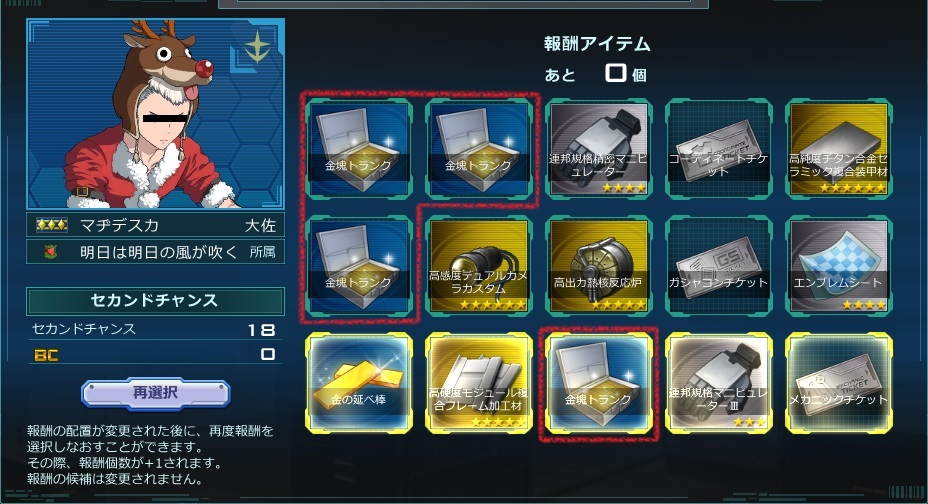Pick the コーディネートチケット reward

(718, 148)
